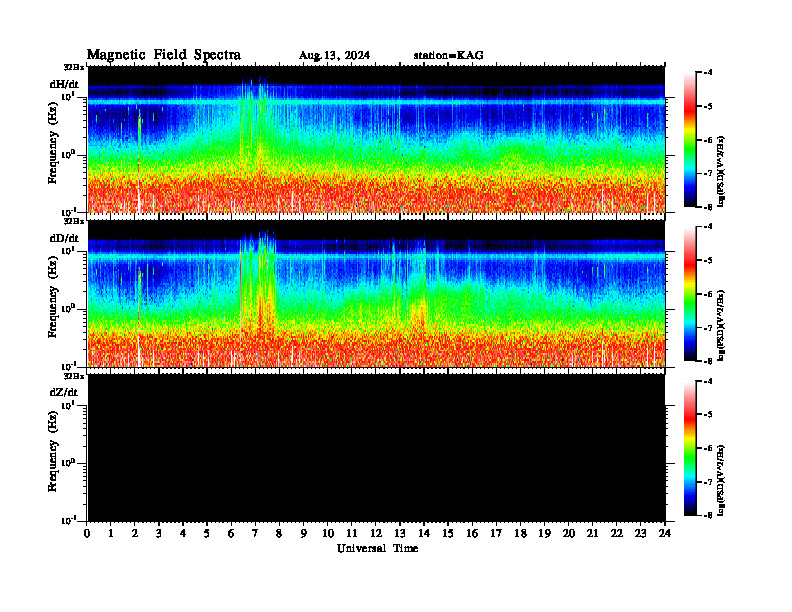Click hour 8 on the time axis
The height and width of the screenshot is (612, 792).
point(279,534)
